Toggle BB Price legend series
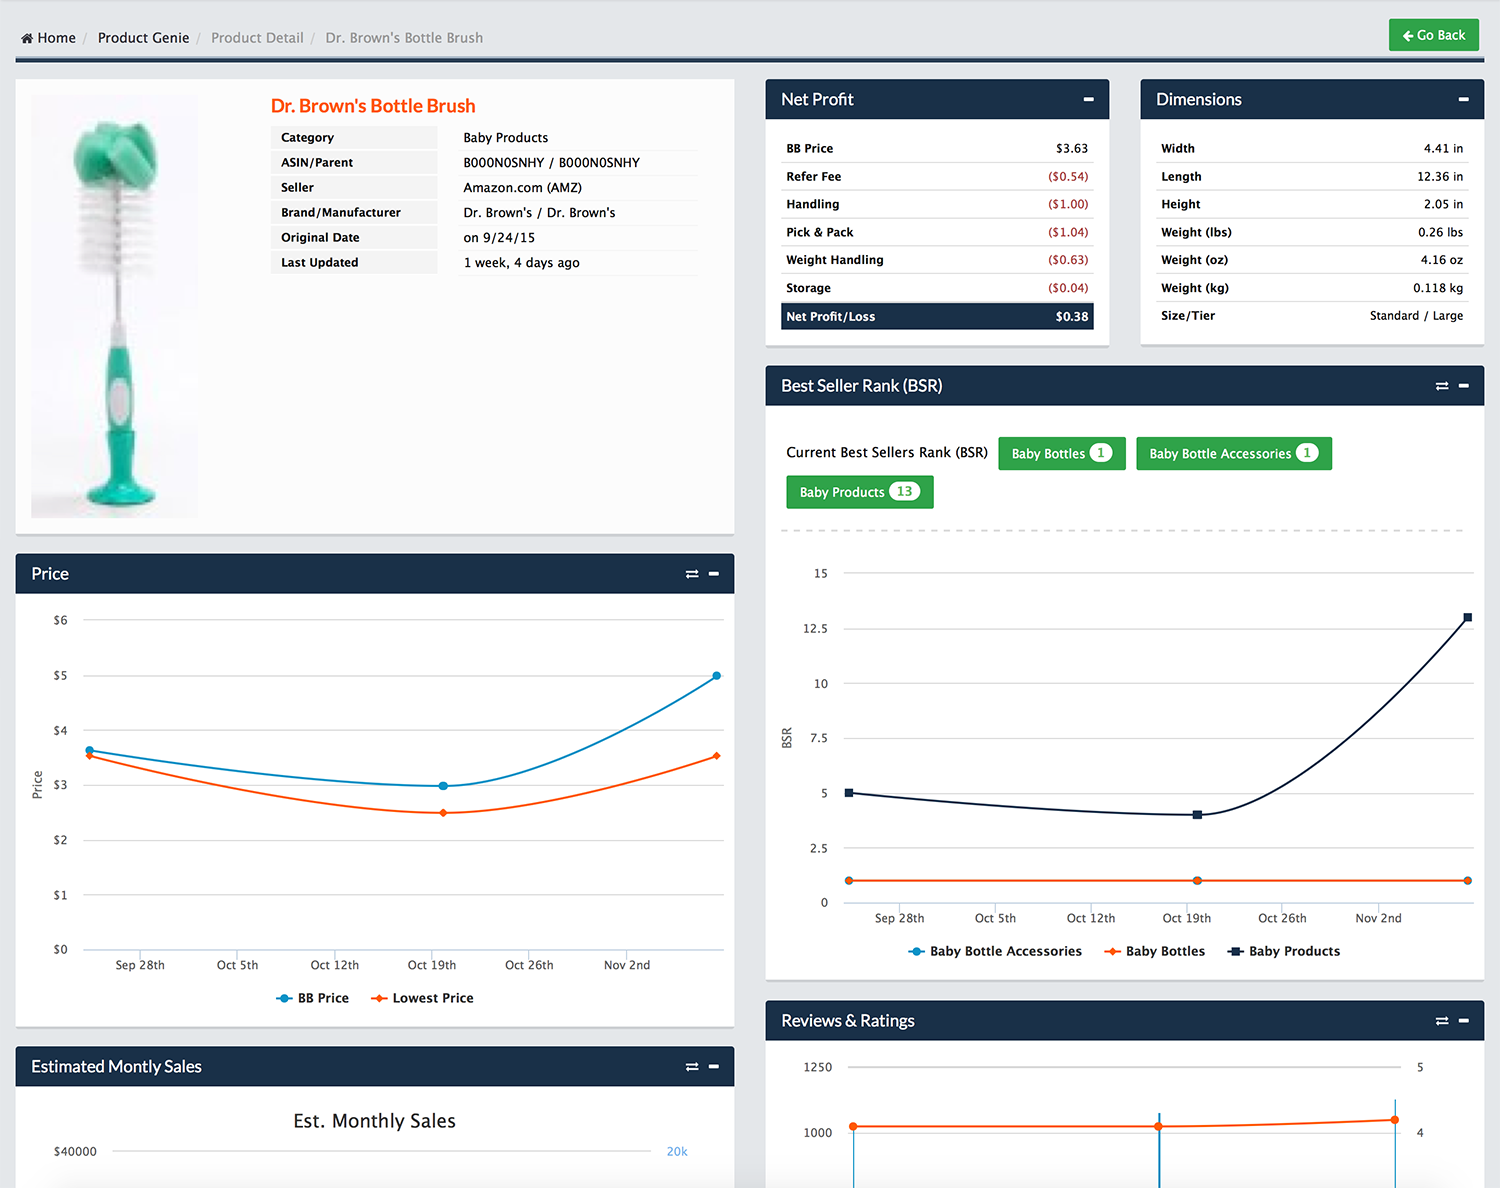The image size is (1500, 1188). point(312,998)
